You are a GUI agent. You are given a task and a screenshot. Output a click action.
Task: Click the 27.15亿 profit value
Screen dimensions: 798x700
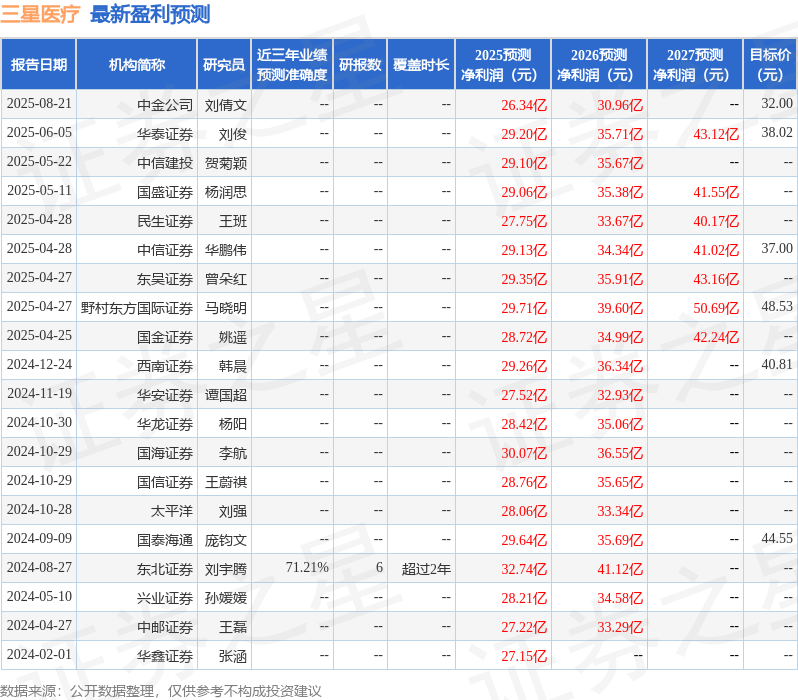[524, 657]
